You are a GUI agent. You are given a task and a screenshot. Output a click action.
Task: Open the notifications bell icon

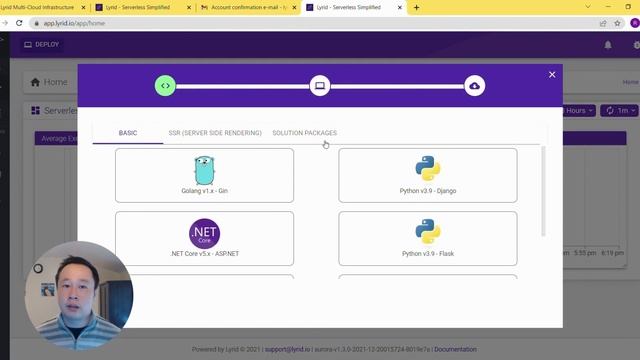608,45
